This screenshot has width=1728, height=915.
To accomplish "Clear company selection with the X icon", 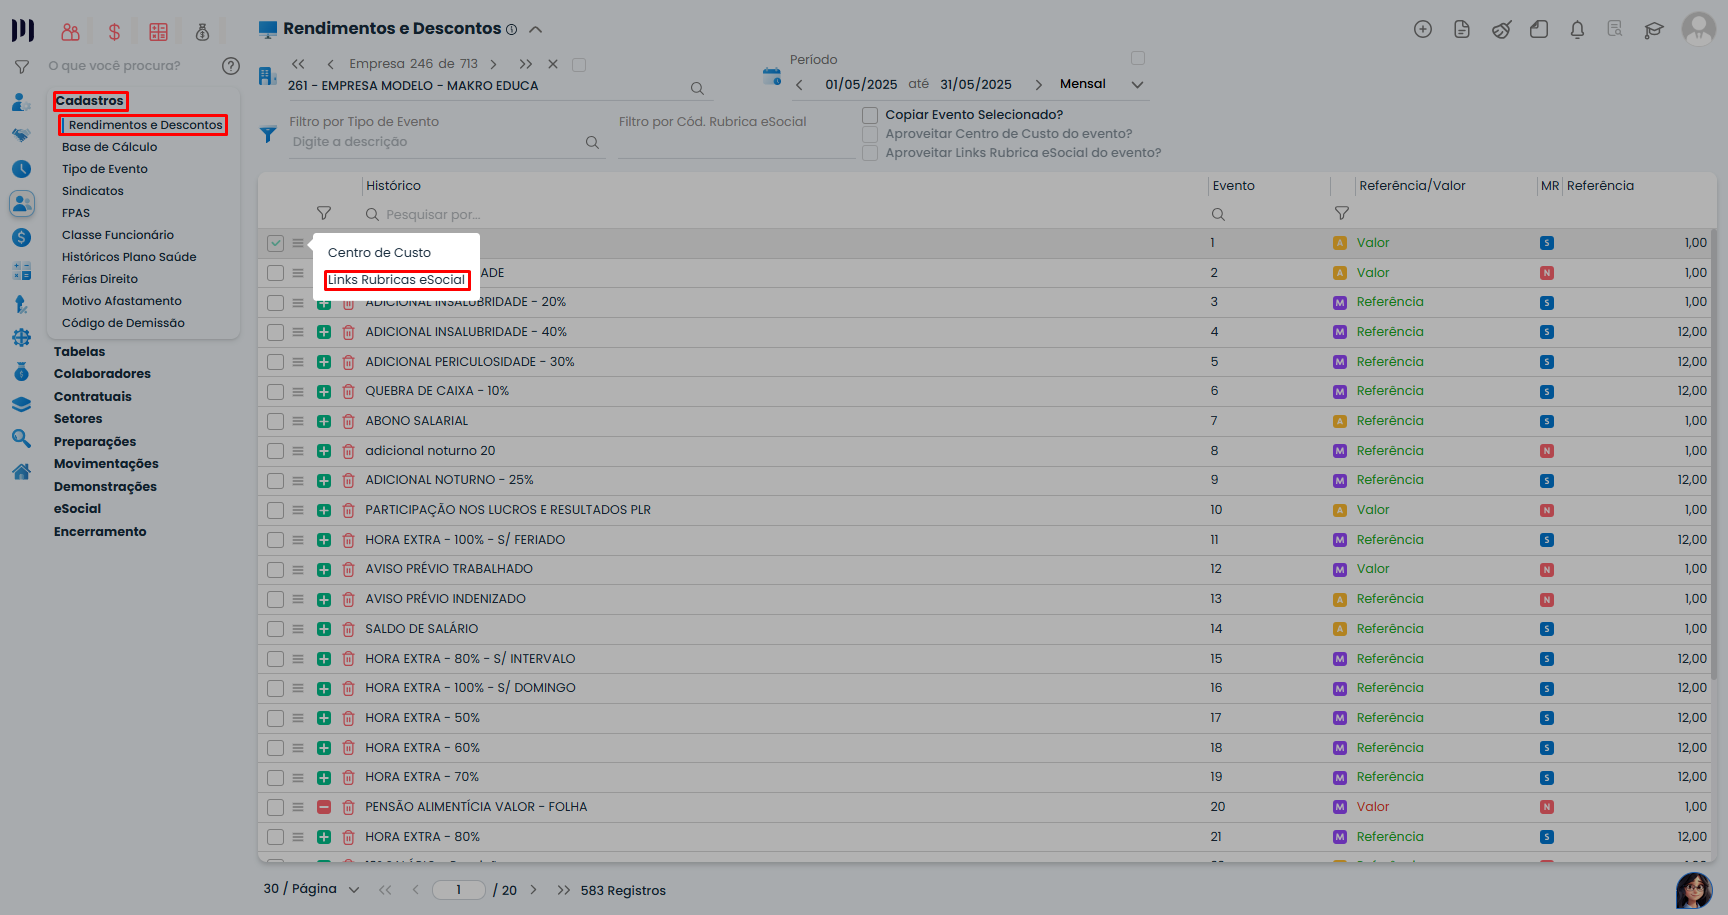I will click(553, 64).
